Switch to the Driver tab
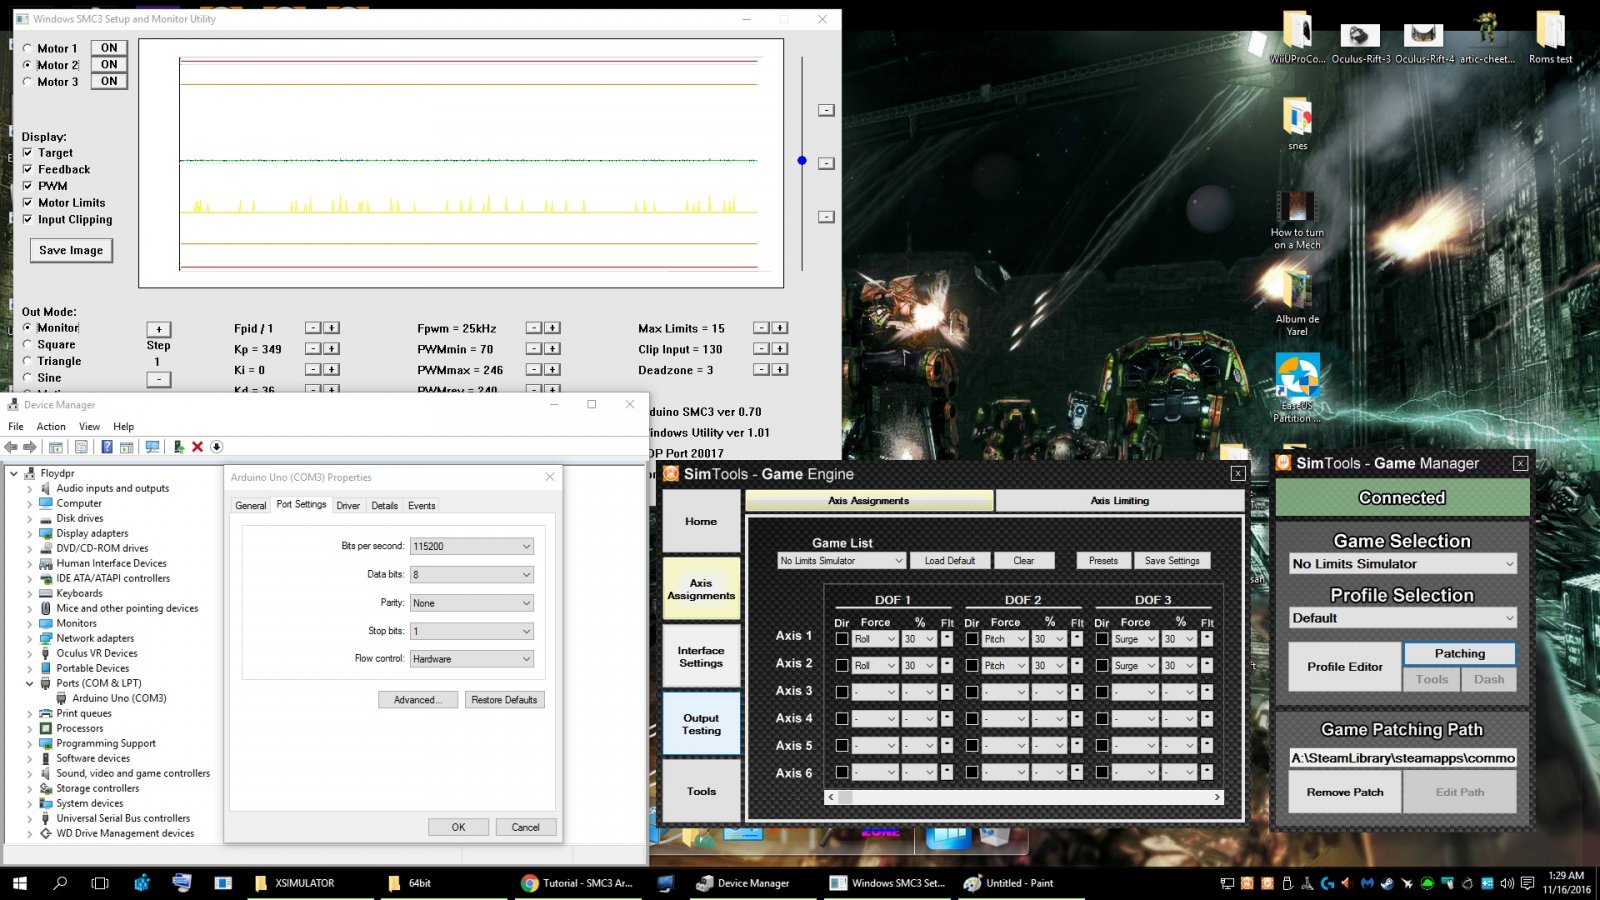 tap(348, 506)
